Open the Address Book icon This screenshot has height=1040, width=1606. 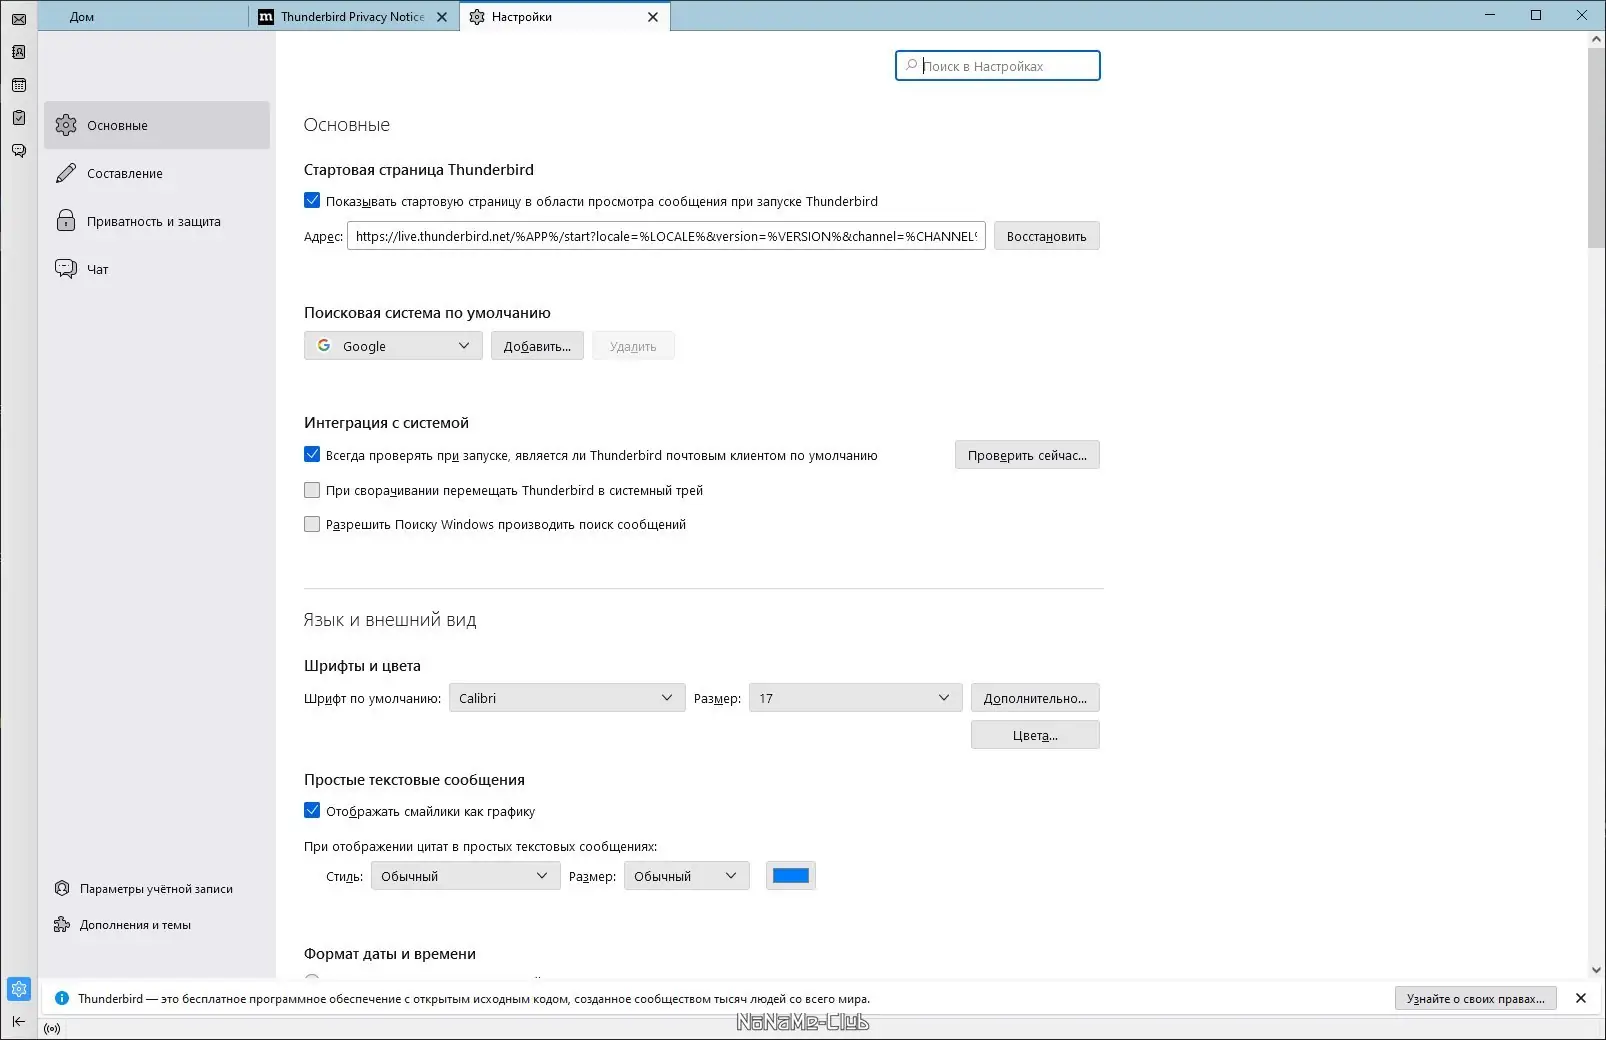click(19, 52)
